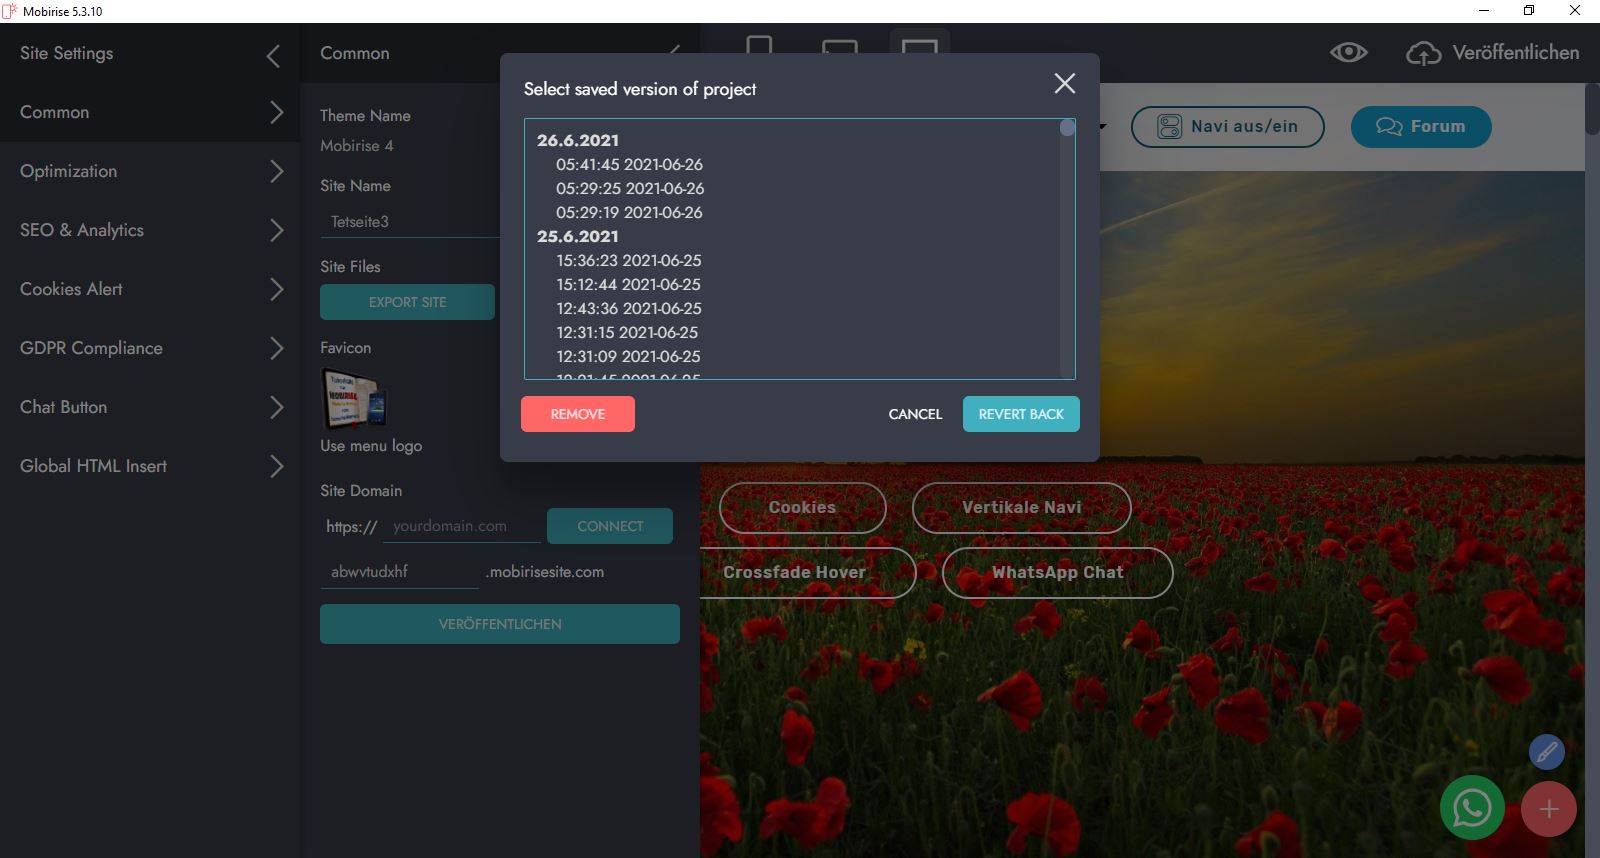The image size is (1600, 858).
Task: Close the saved version dialog with X
Action: point(1065,84)
